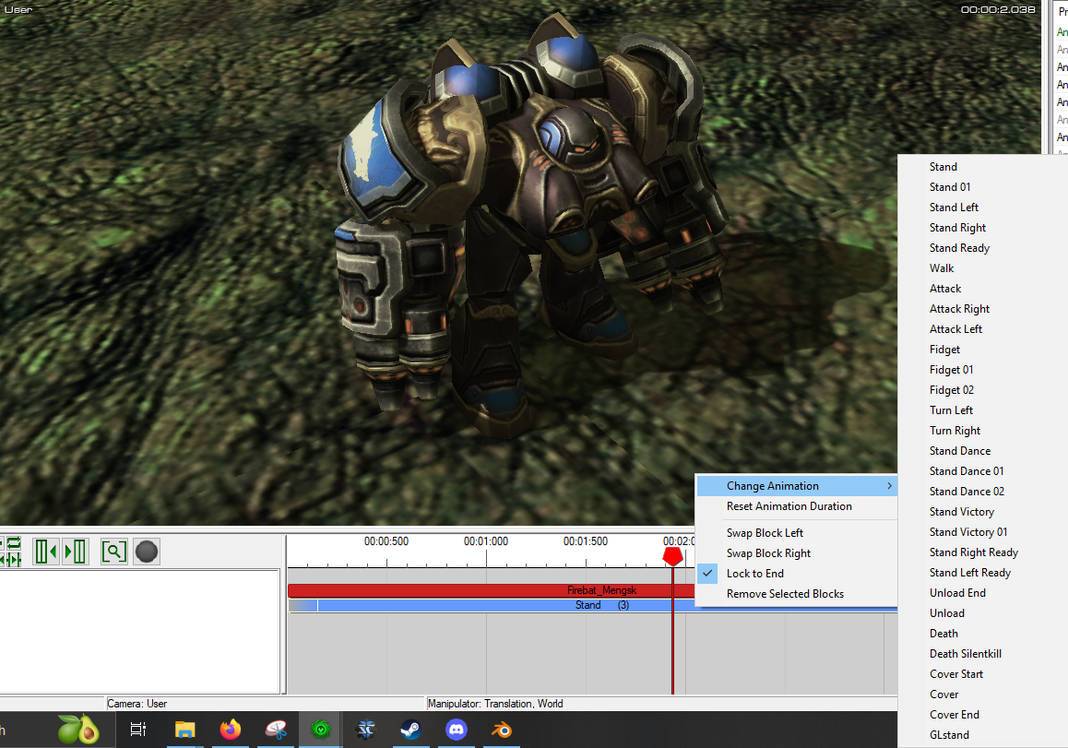Viewport: 1068px width, 748px height.
Task: Select Stand Left animation
Action: pos(954,207)
